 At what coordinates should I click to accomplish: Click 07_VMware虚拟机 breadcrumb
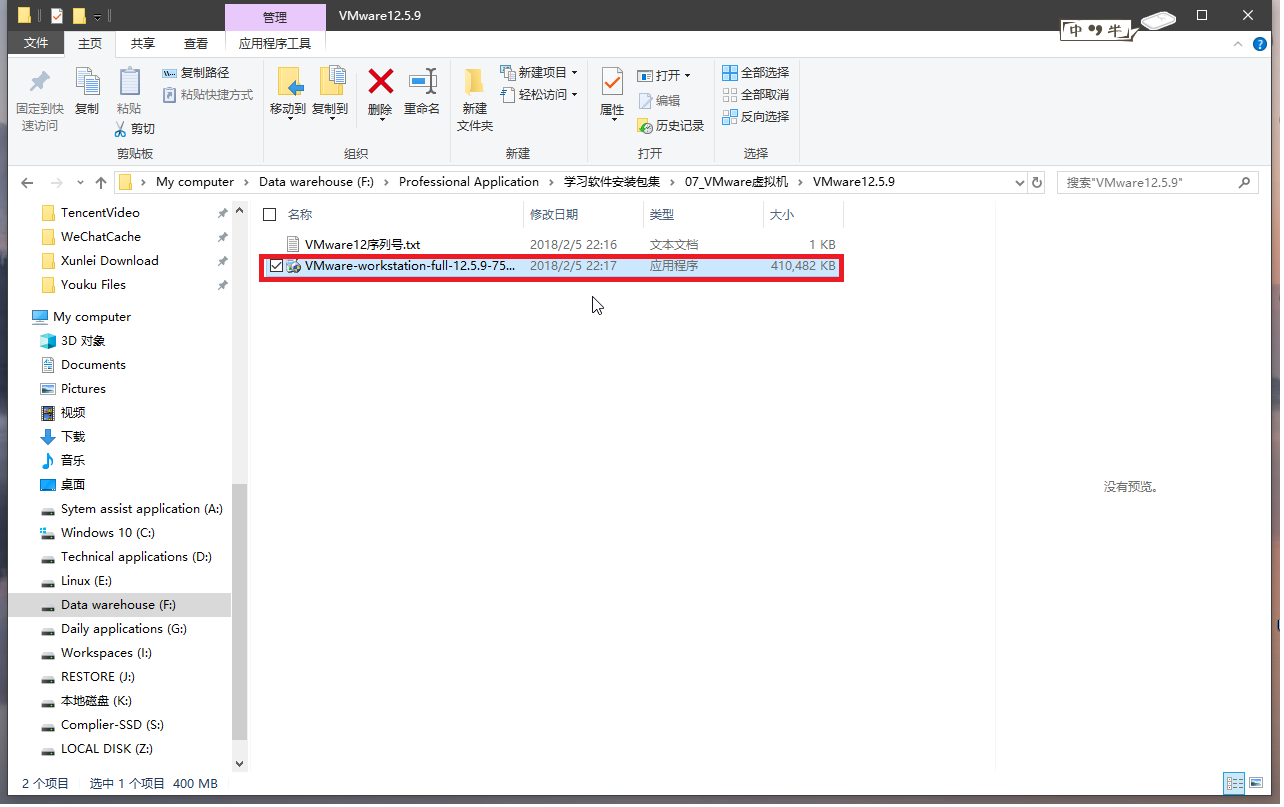(737, 182)
